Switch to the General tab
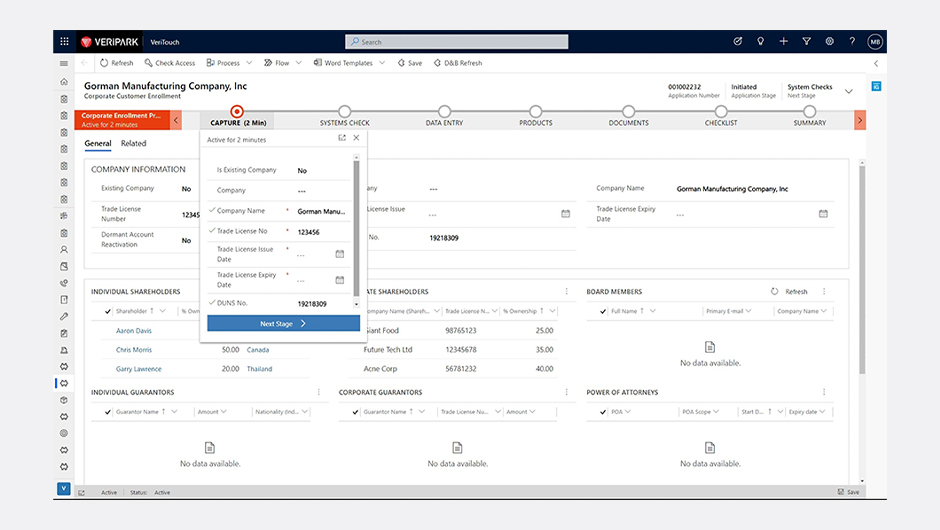The height and width of the screenshot is (530, 940). (98, 143)
